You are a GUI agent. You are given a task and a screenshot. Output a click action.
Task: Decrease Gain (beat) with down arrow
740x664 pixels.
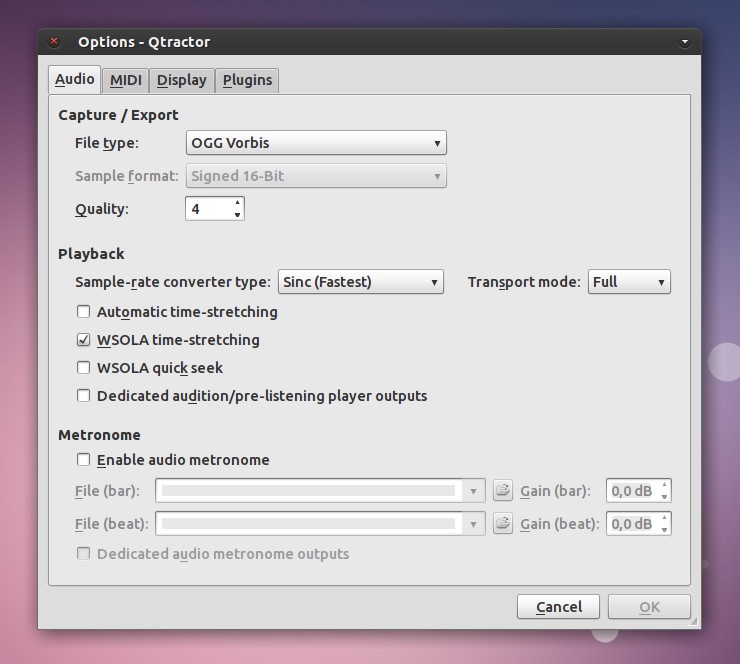pos(664,530)
